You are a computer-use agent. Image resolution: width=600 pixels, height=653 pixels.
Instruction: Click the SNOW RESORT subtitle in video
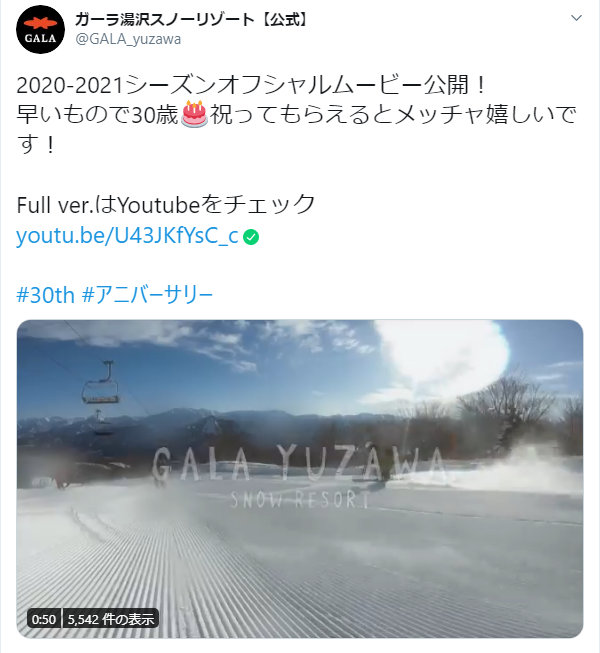coord(299,500)
